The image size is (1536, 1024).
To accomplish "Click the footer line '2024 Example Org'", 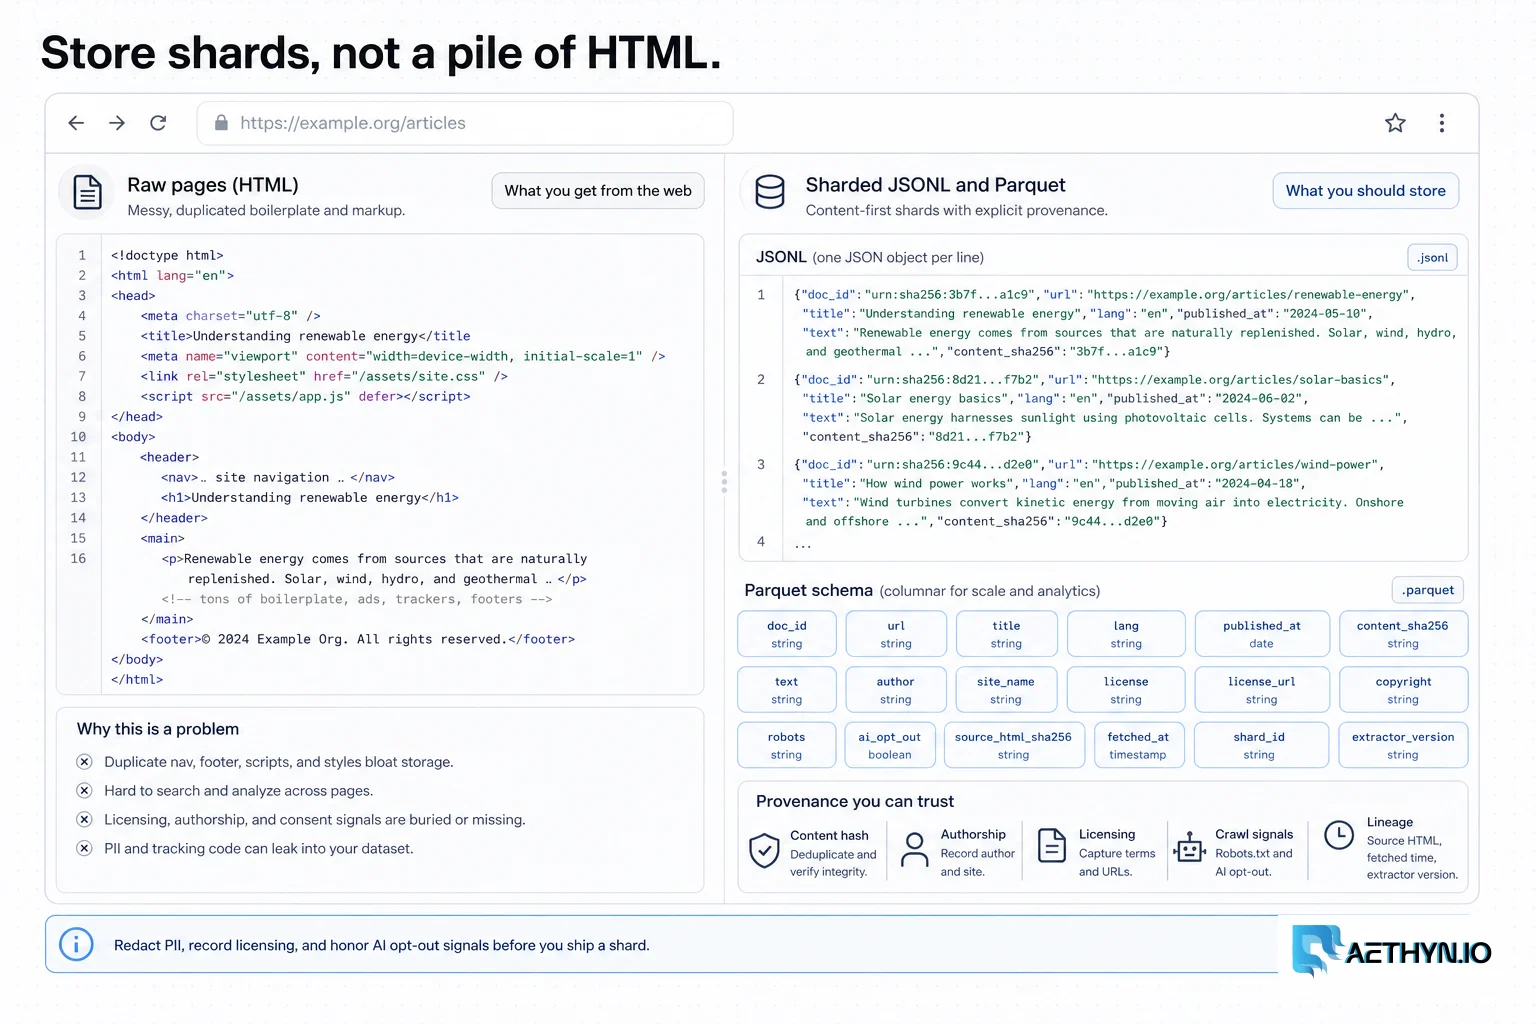I will pyautogui.click(x=358, y=639).
